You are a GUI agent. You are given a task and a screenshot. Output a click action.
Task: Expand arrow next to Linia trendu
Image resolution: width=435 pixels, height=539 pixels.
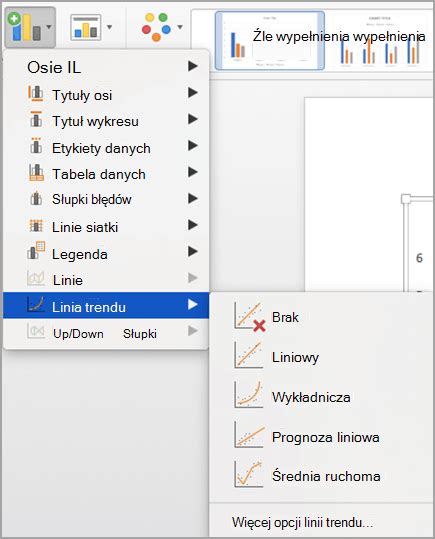tap(193, 305)
